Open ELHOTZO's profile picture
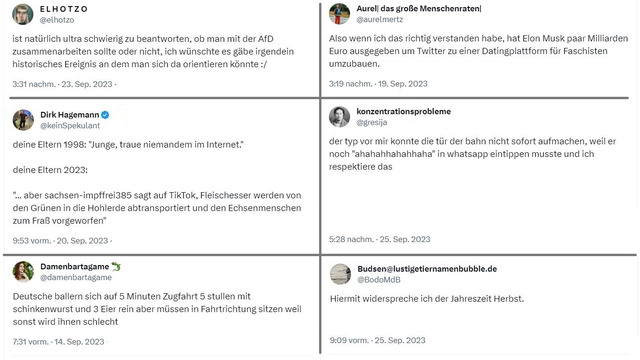Image resolution: width=640 pixels, height=360 pixels. (x=23, y=14)
